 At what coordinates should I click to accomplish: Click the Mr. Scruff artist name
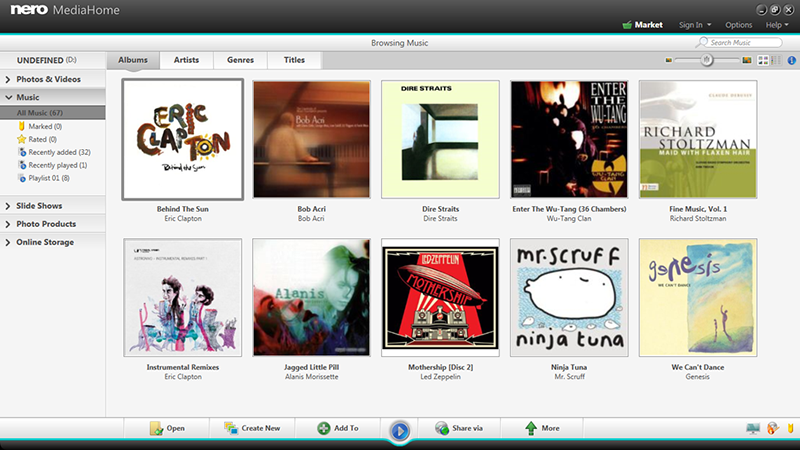[x=569, y=377]
